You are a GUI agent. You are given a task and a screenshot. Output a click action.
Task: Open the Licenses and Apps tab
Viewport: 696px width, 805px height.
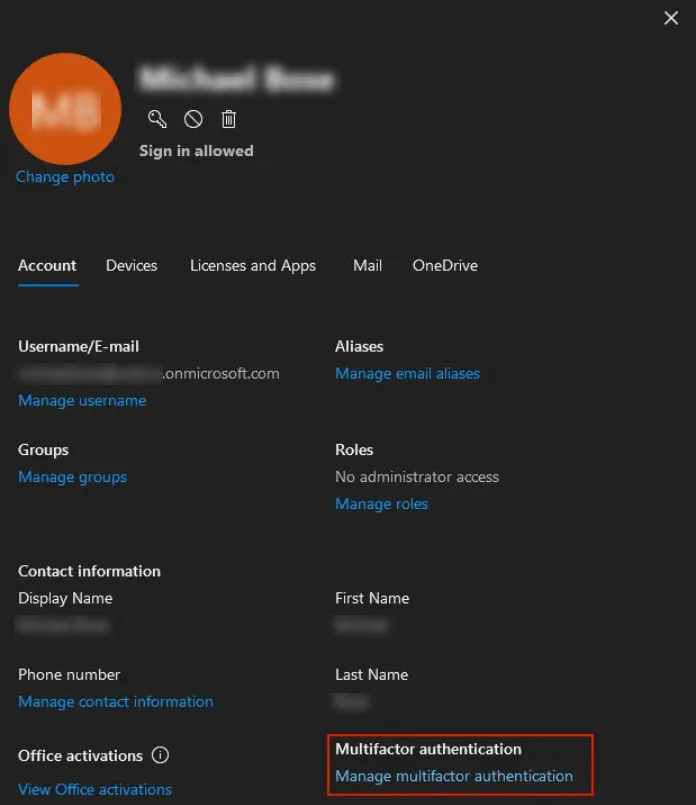(253, 266)
